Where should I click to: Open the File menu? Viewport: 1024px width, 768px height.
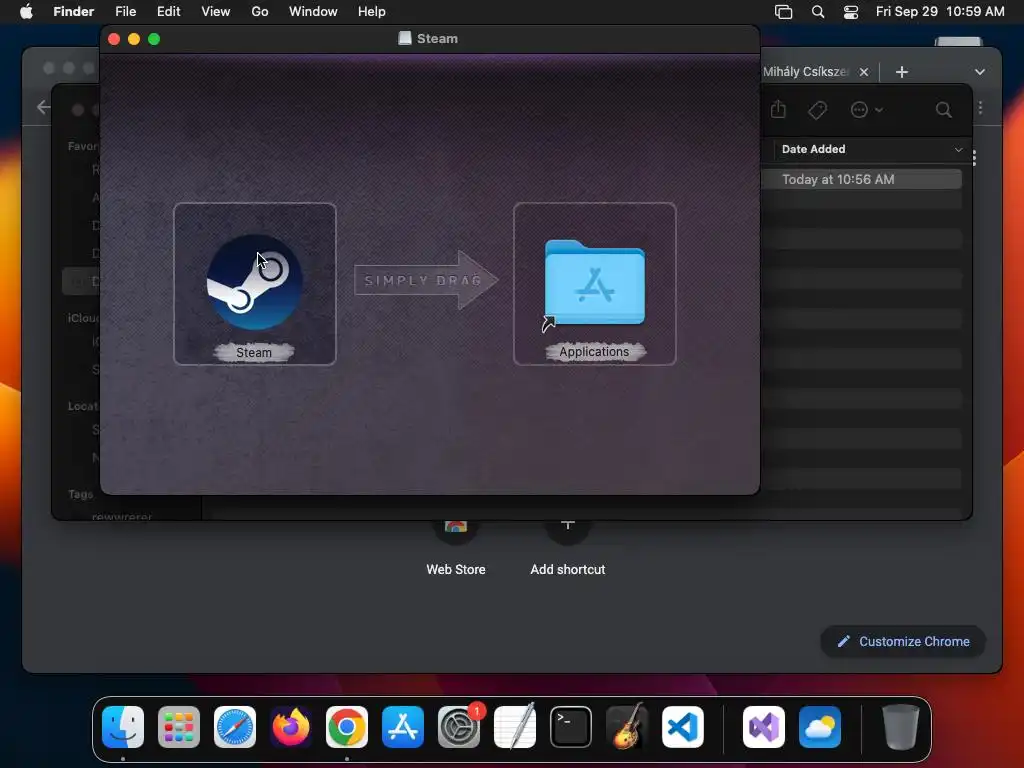(x=125, y=12)
